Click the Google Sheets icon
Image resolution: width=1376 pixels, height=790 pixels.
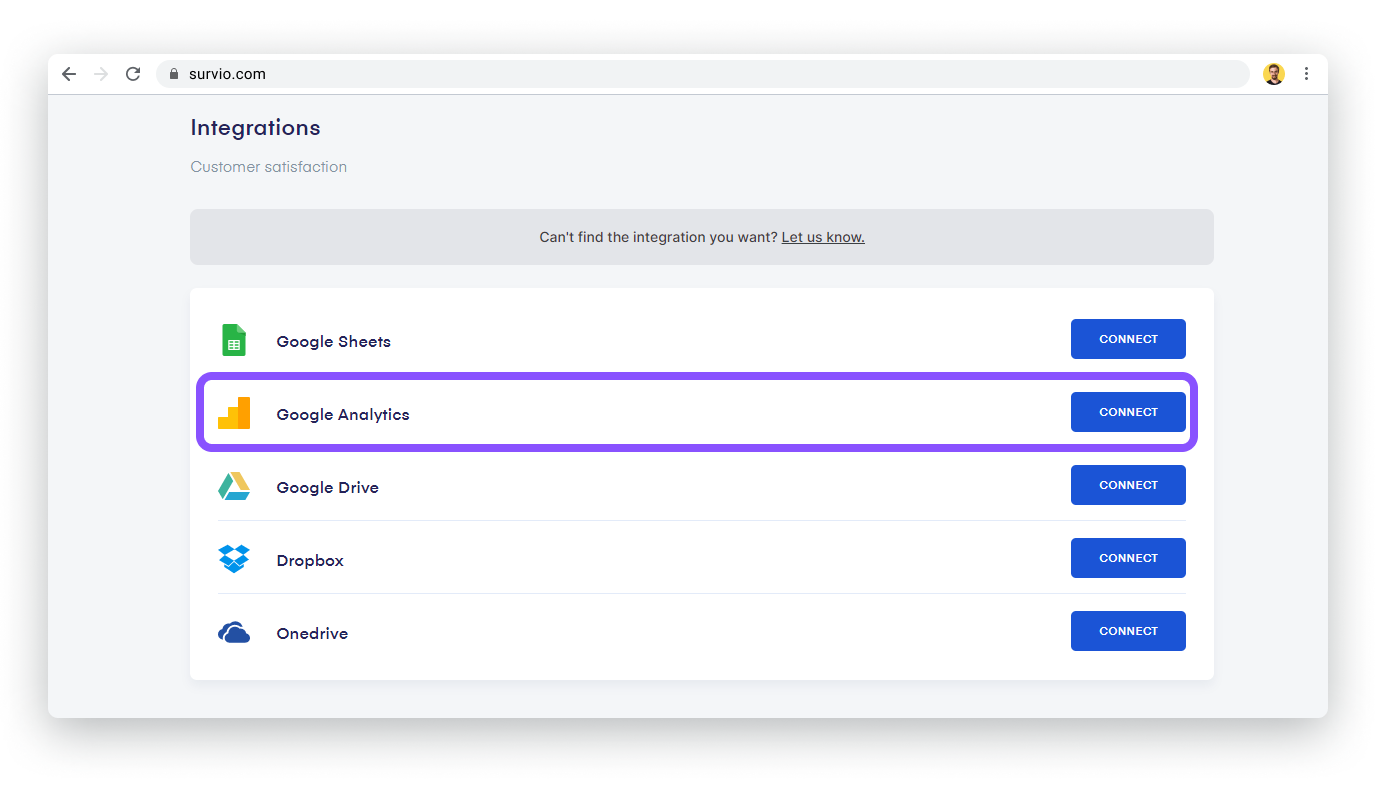tap(234, 340)
